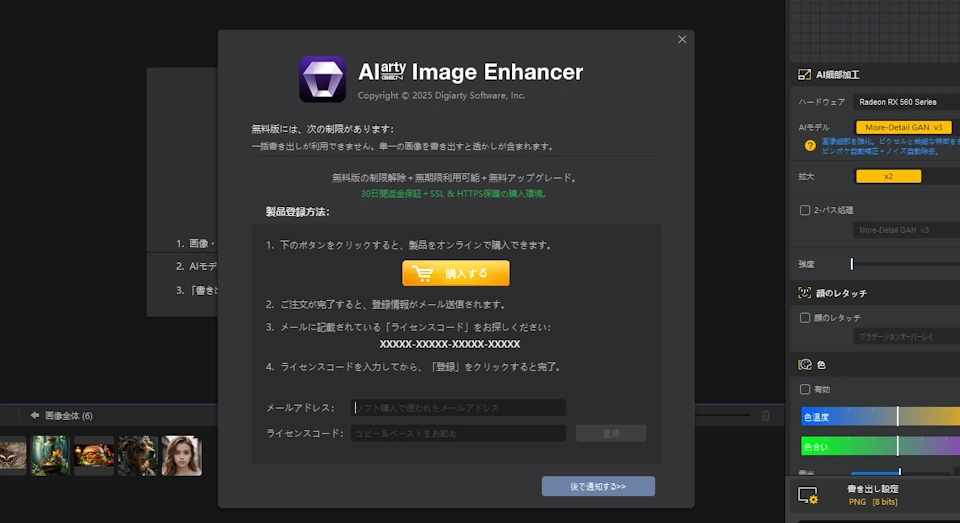Image resolution: width=960 pixels, height=523 pixels.
Task: Click the 画像全体 (6) label
Action: (69, 416)
